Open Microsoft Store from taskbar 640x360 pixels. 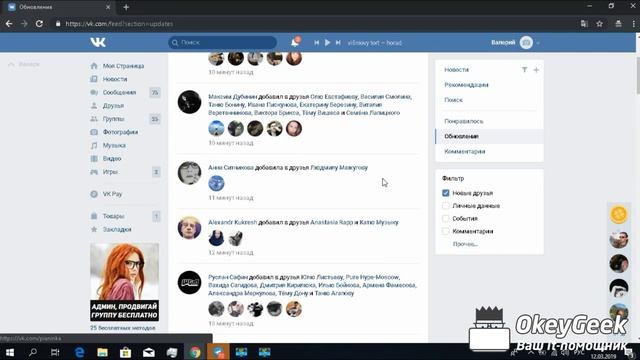(x=125, y=352)
